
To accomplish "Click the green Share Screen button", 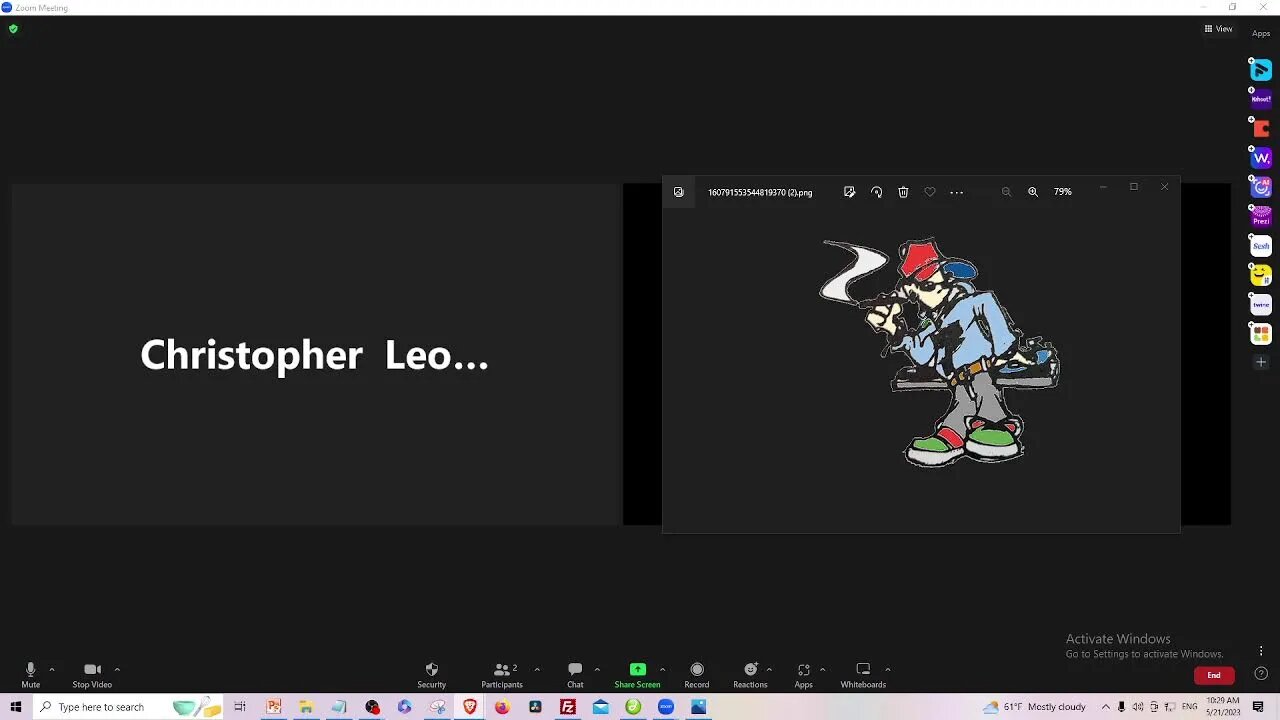I will pos(637,675).
